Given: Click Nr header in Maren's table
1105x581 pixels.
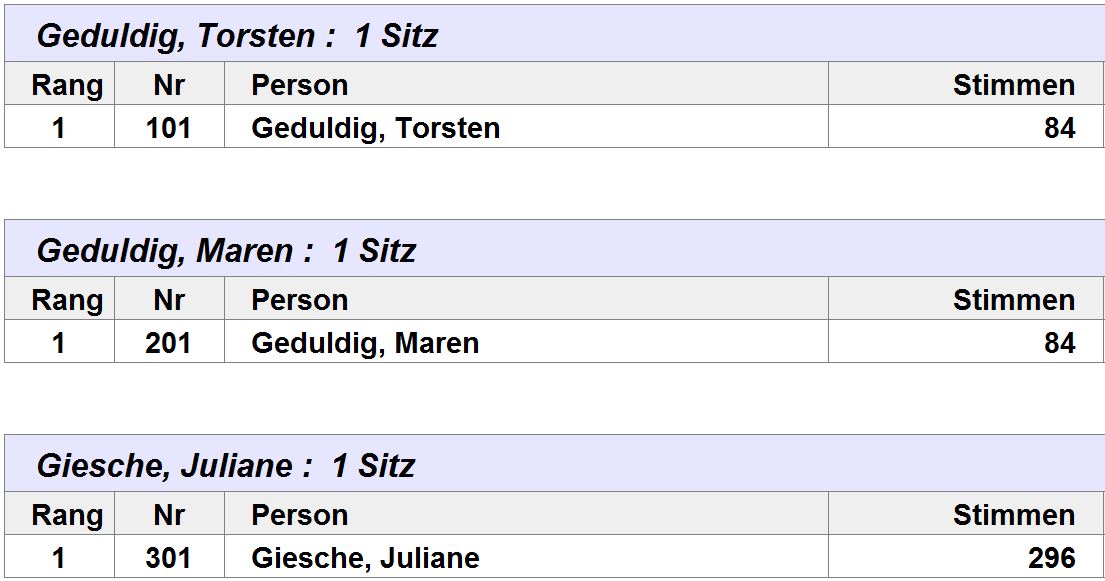Looking at the screenshot, I should pos(169,300).
